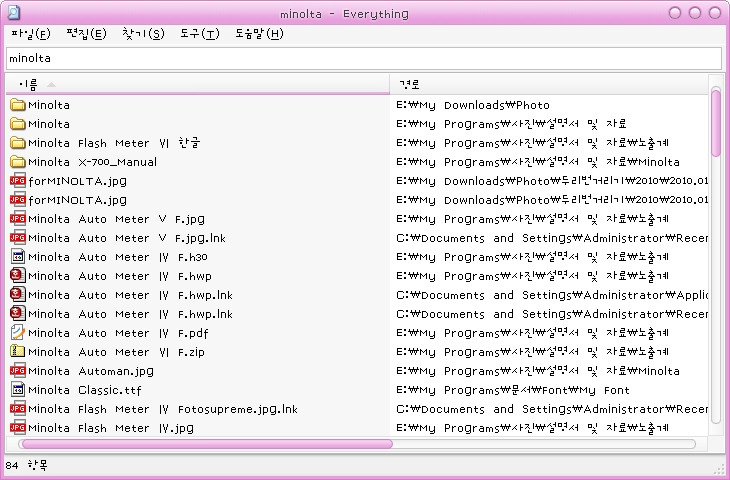730x480 pixels.
Task: Click the icon of Minolta Auto Meter IV F.h30
Action: (x=17, y=257)
